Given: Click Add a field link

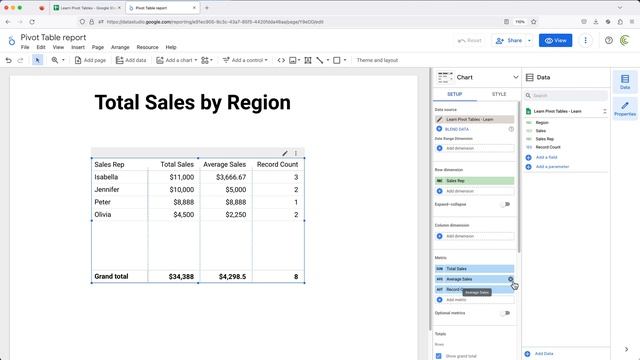Looking at the screenshot, I should pyautogui.click(x=546, y=157).
